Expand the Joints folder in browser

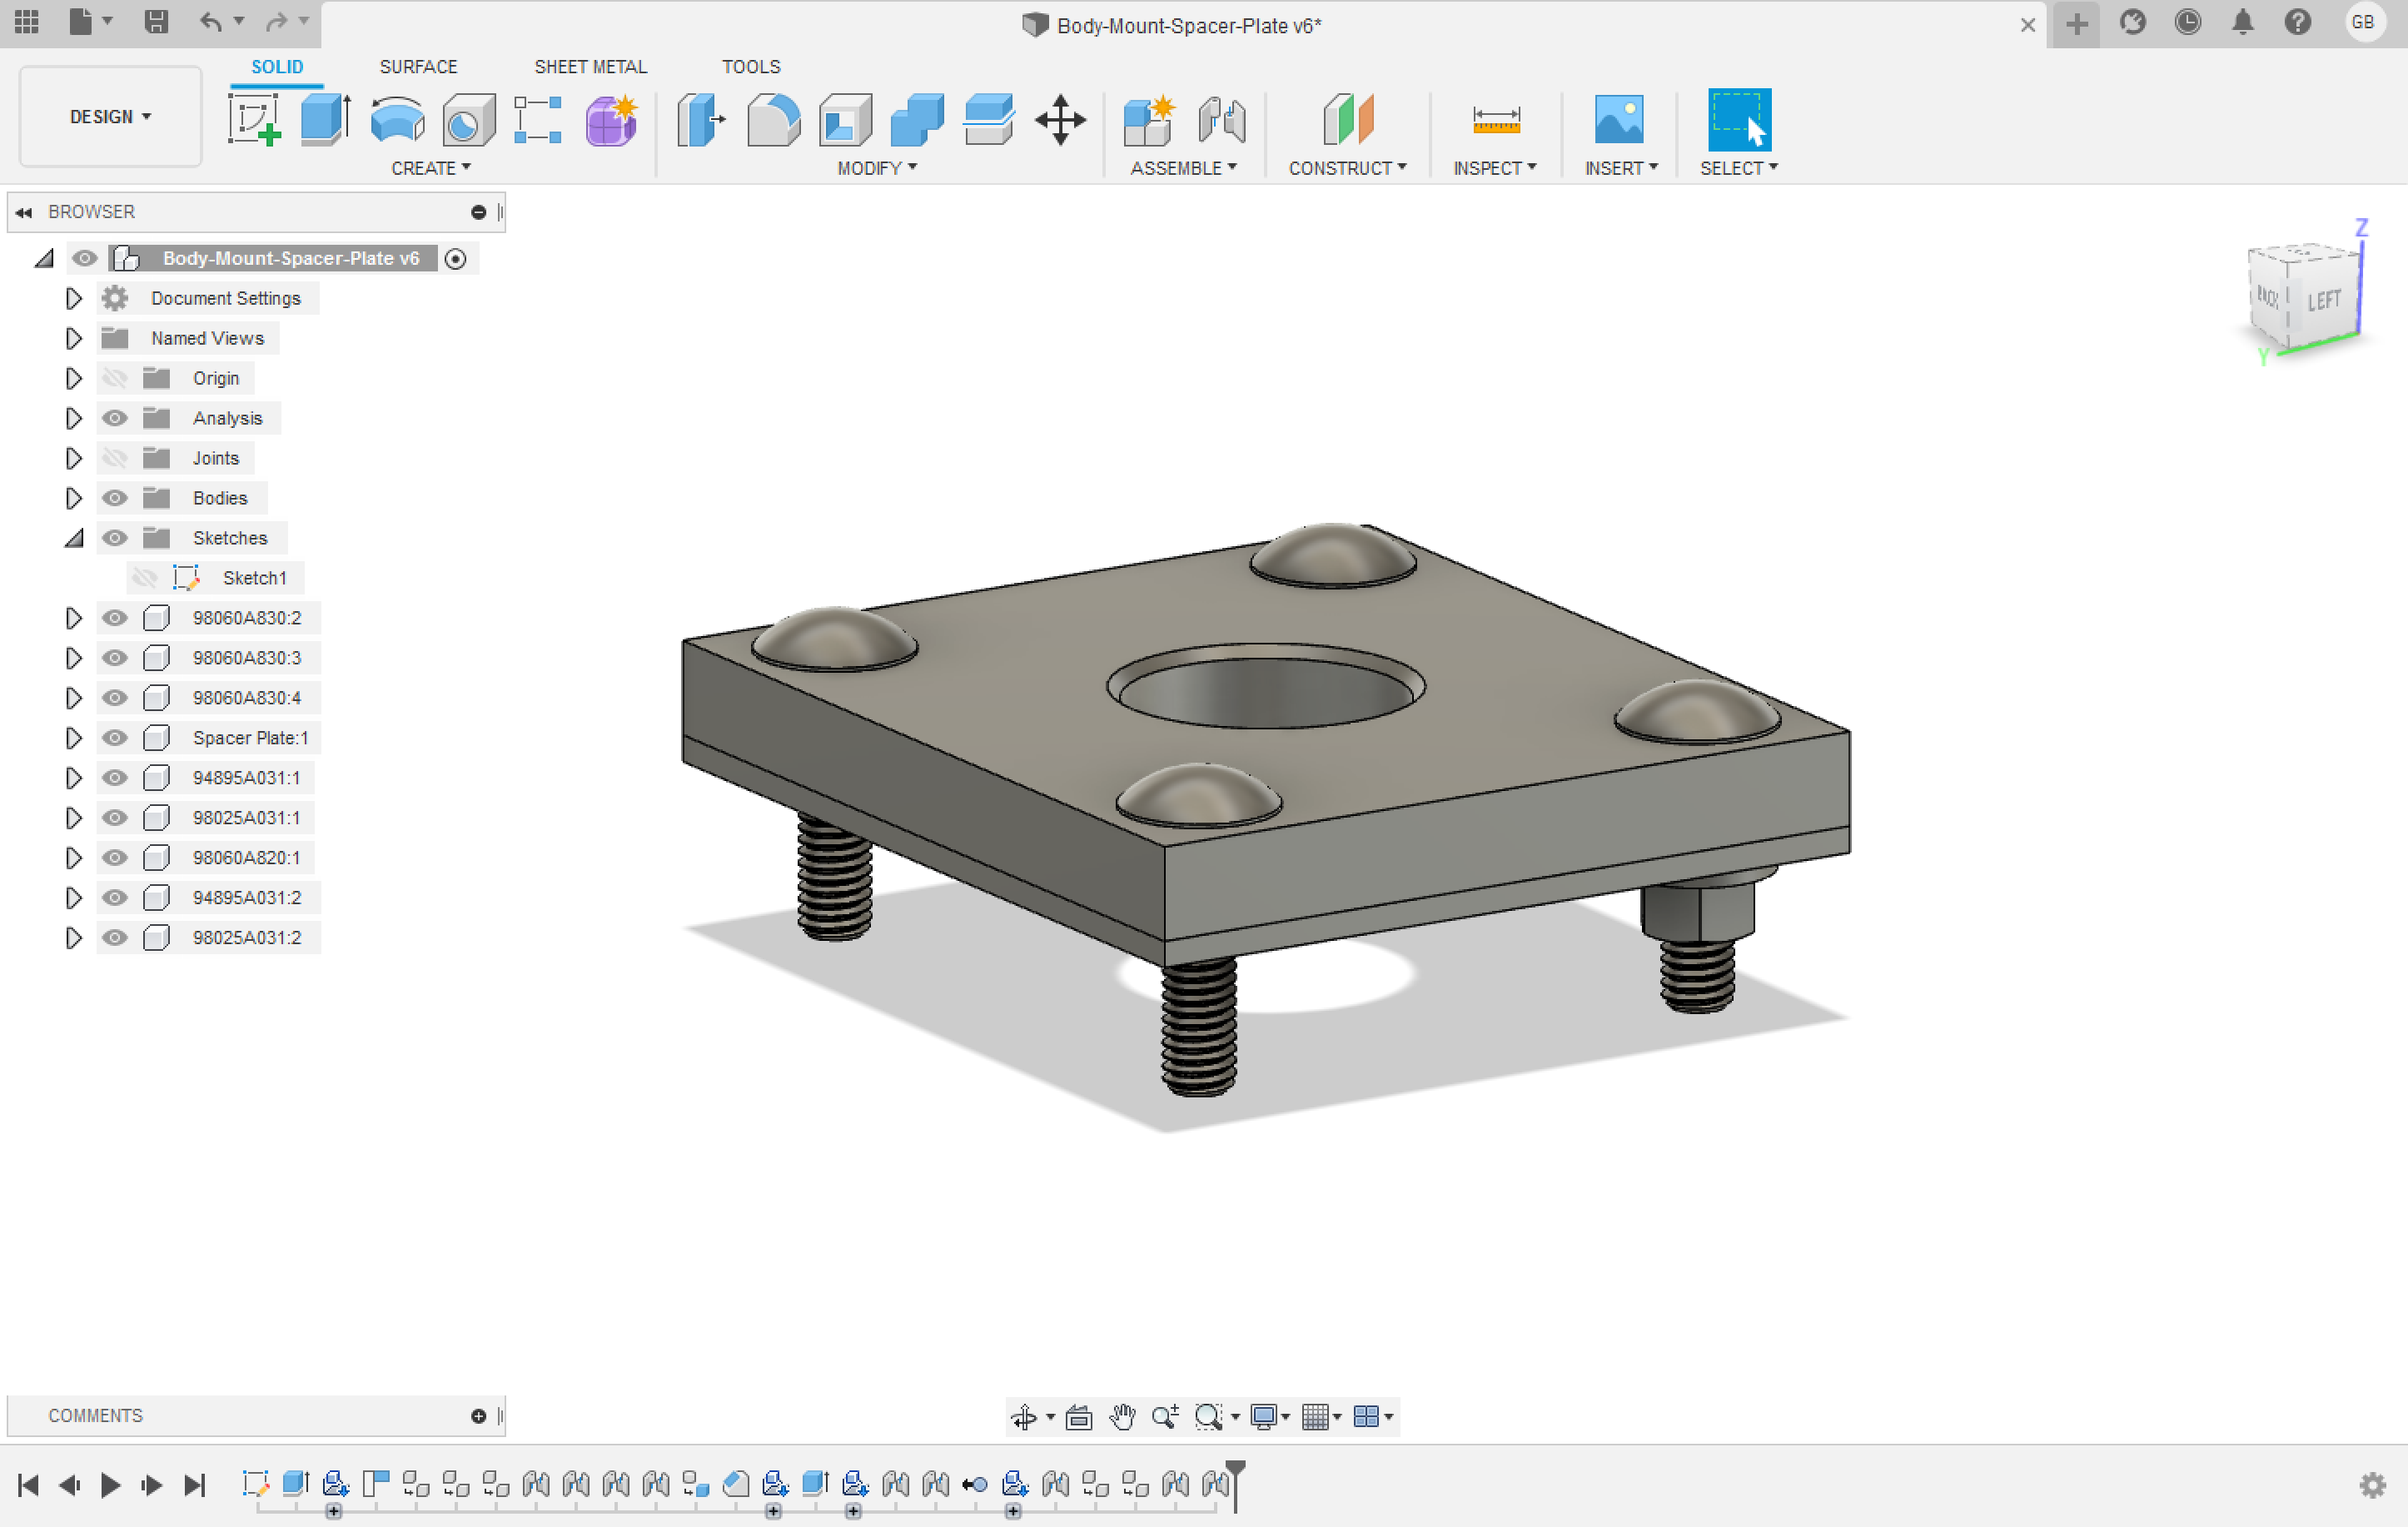pyautogui.click(x=72, y=456)
